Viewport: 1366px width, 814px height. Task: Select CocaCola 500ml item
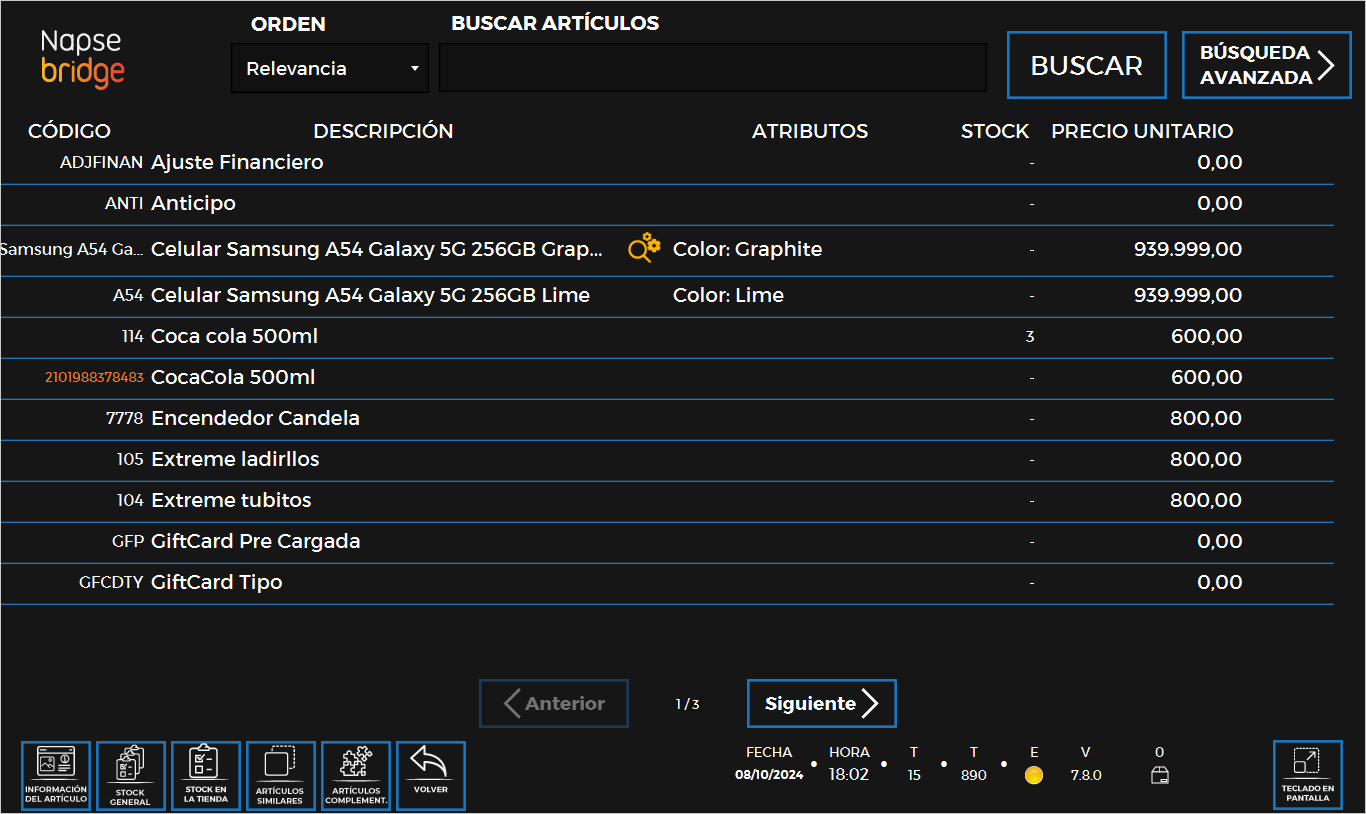point(233,377)
